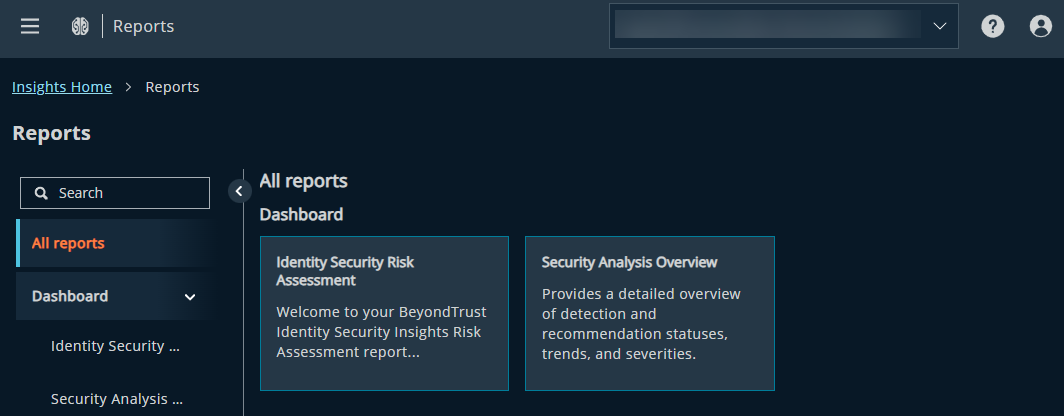Click the Dashboard heading above the cards

coord(301,214)
